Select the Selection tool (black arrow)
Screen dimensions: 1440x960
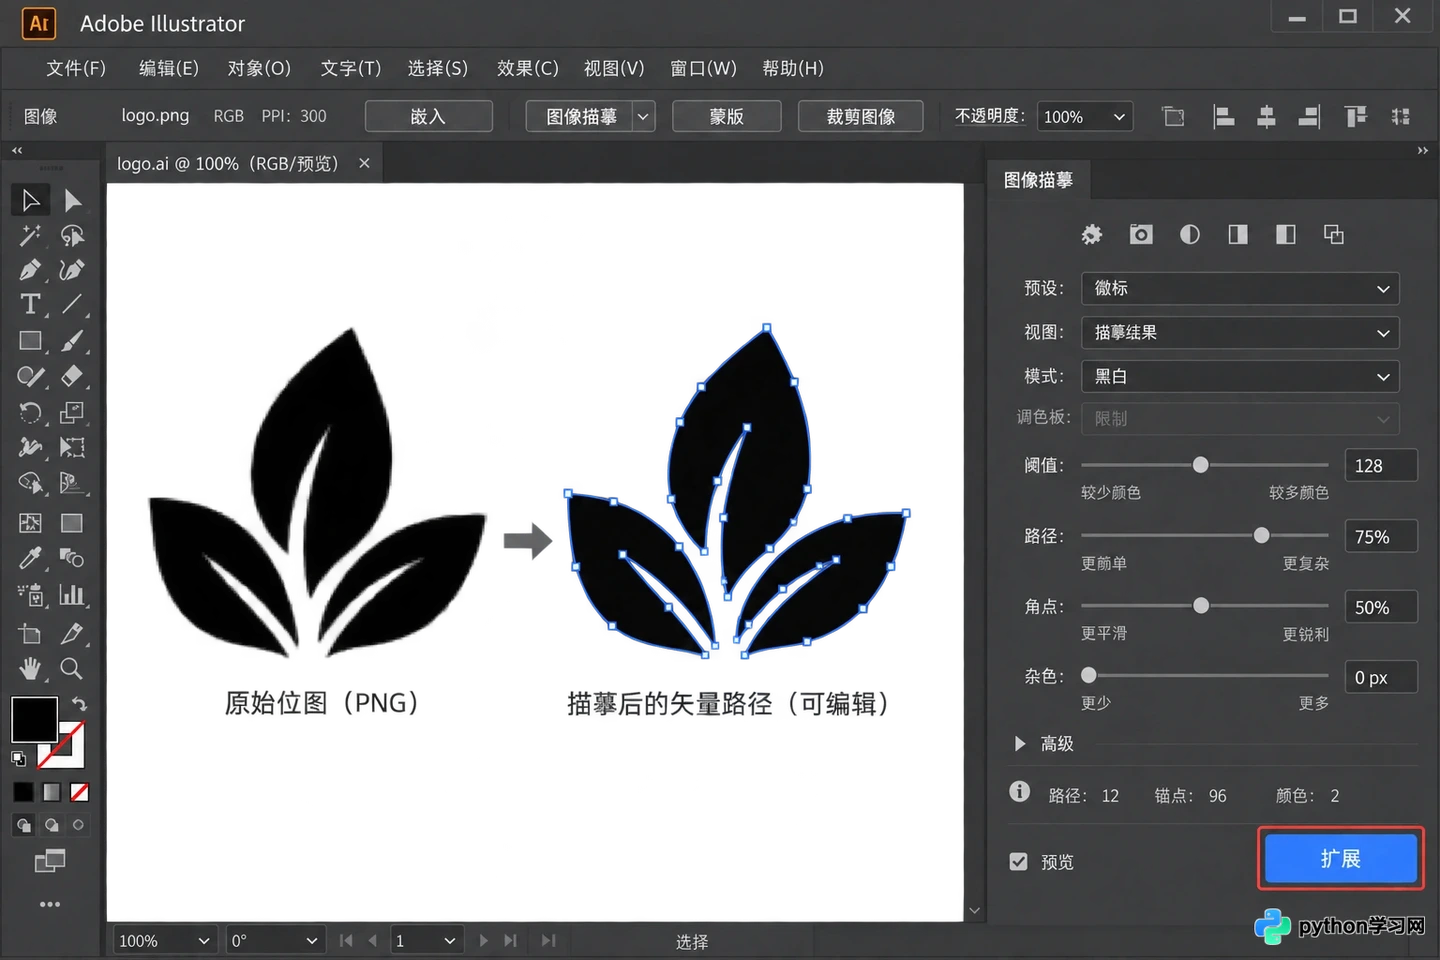click(x=31, y=201)
